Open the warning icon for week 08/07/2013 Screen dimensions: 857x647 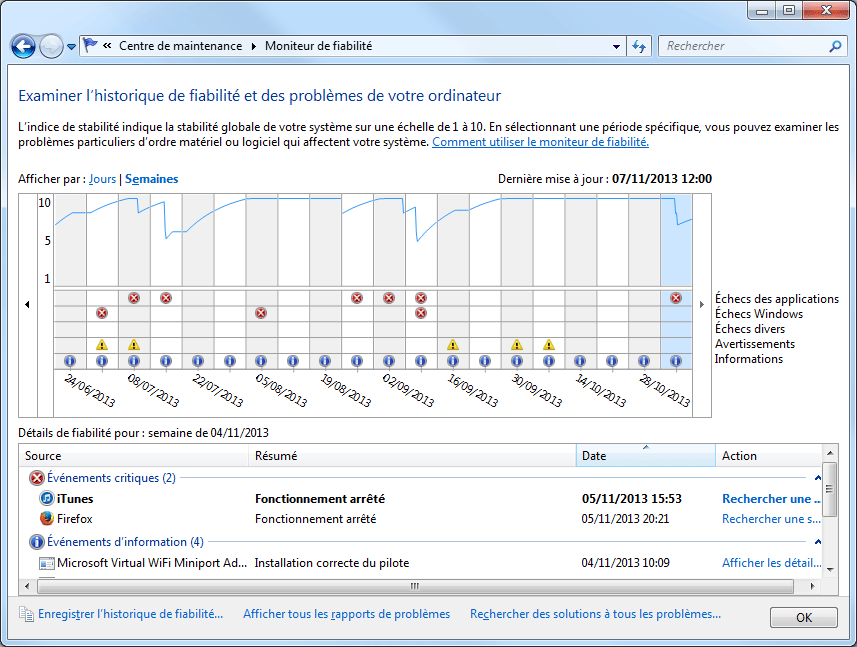tap(134, 345)
